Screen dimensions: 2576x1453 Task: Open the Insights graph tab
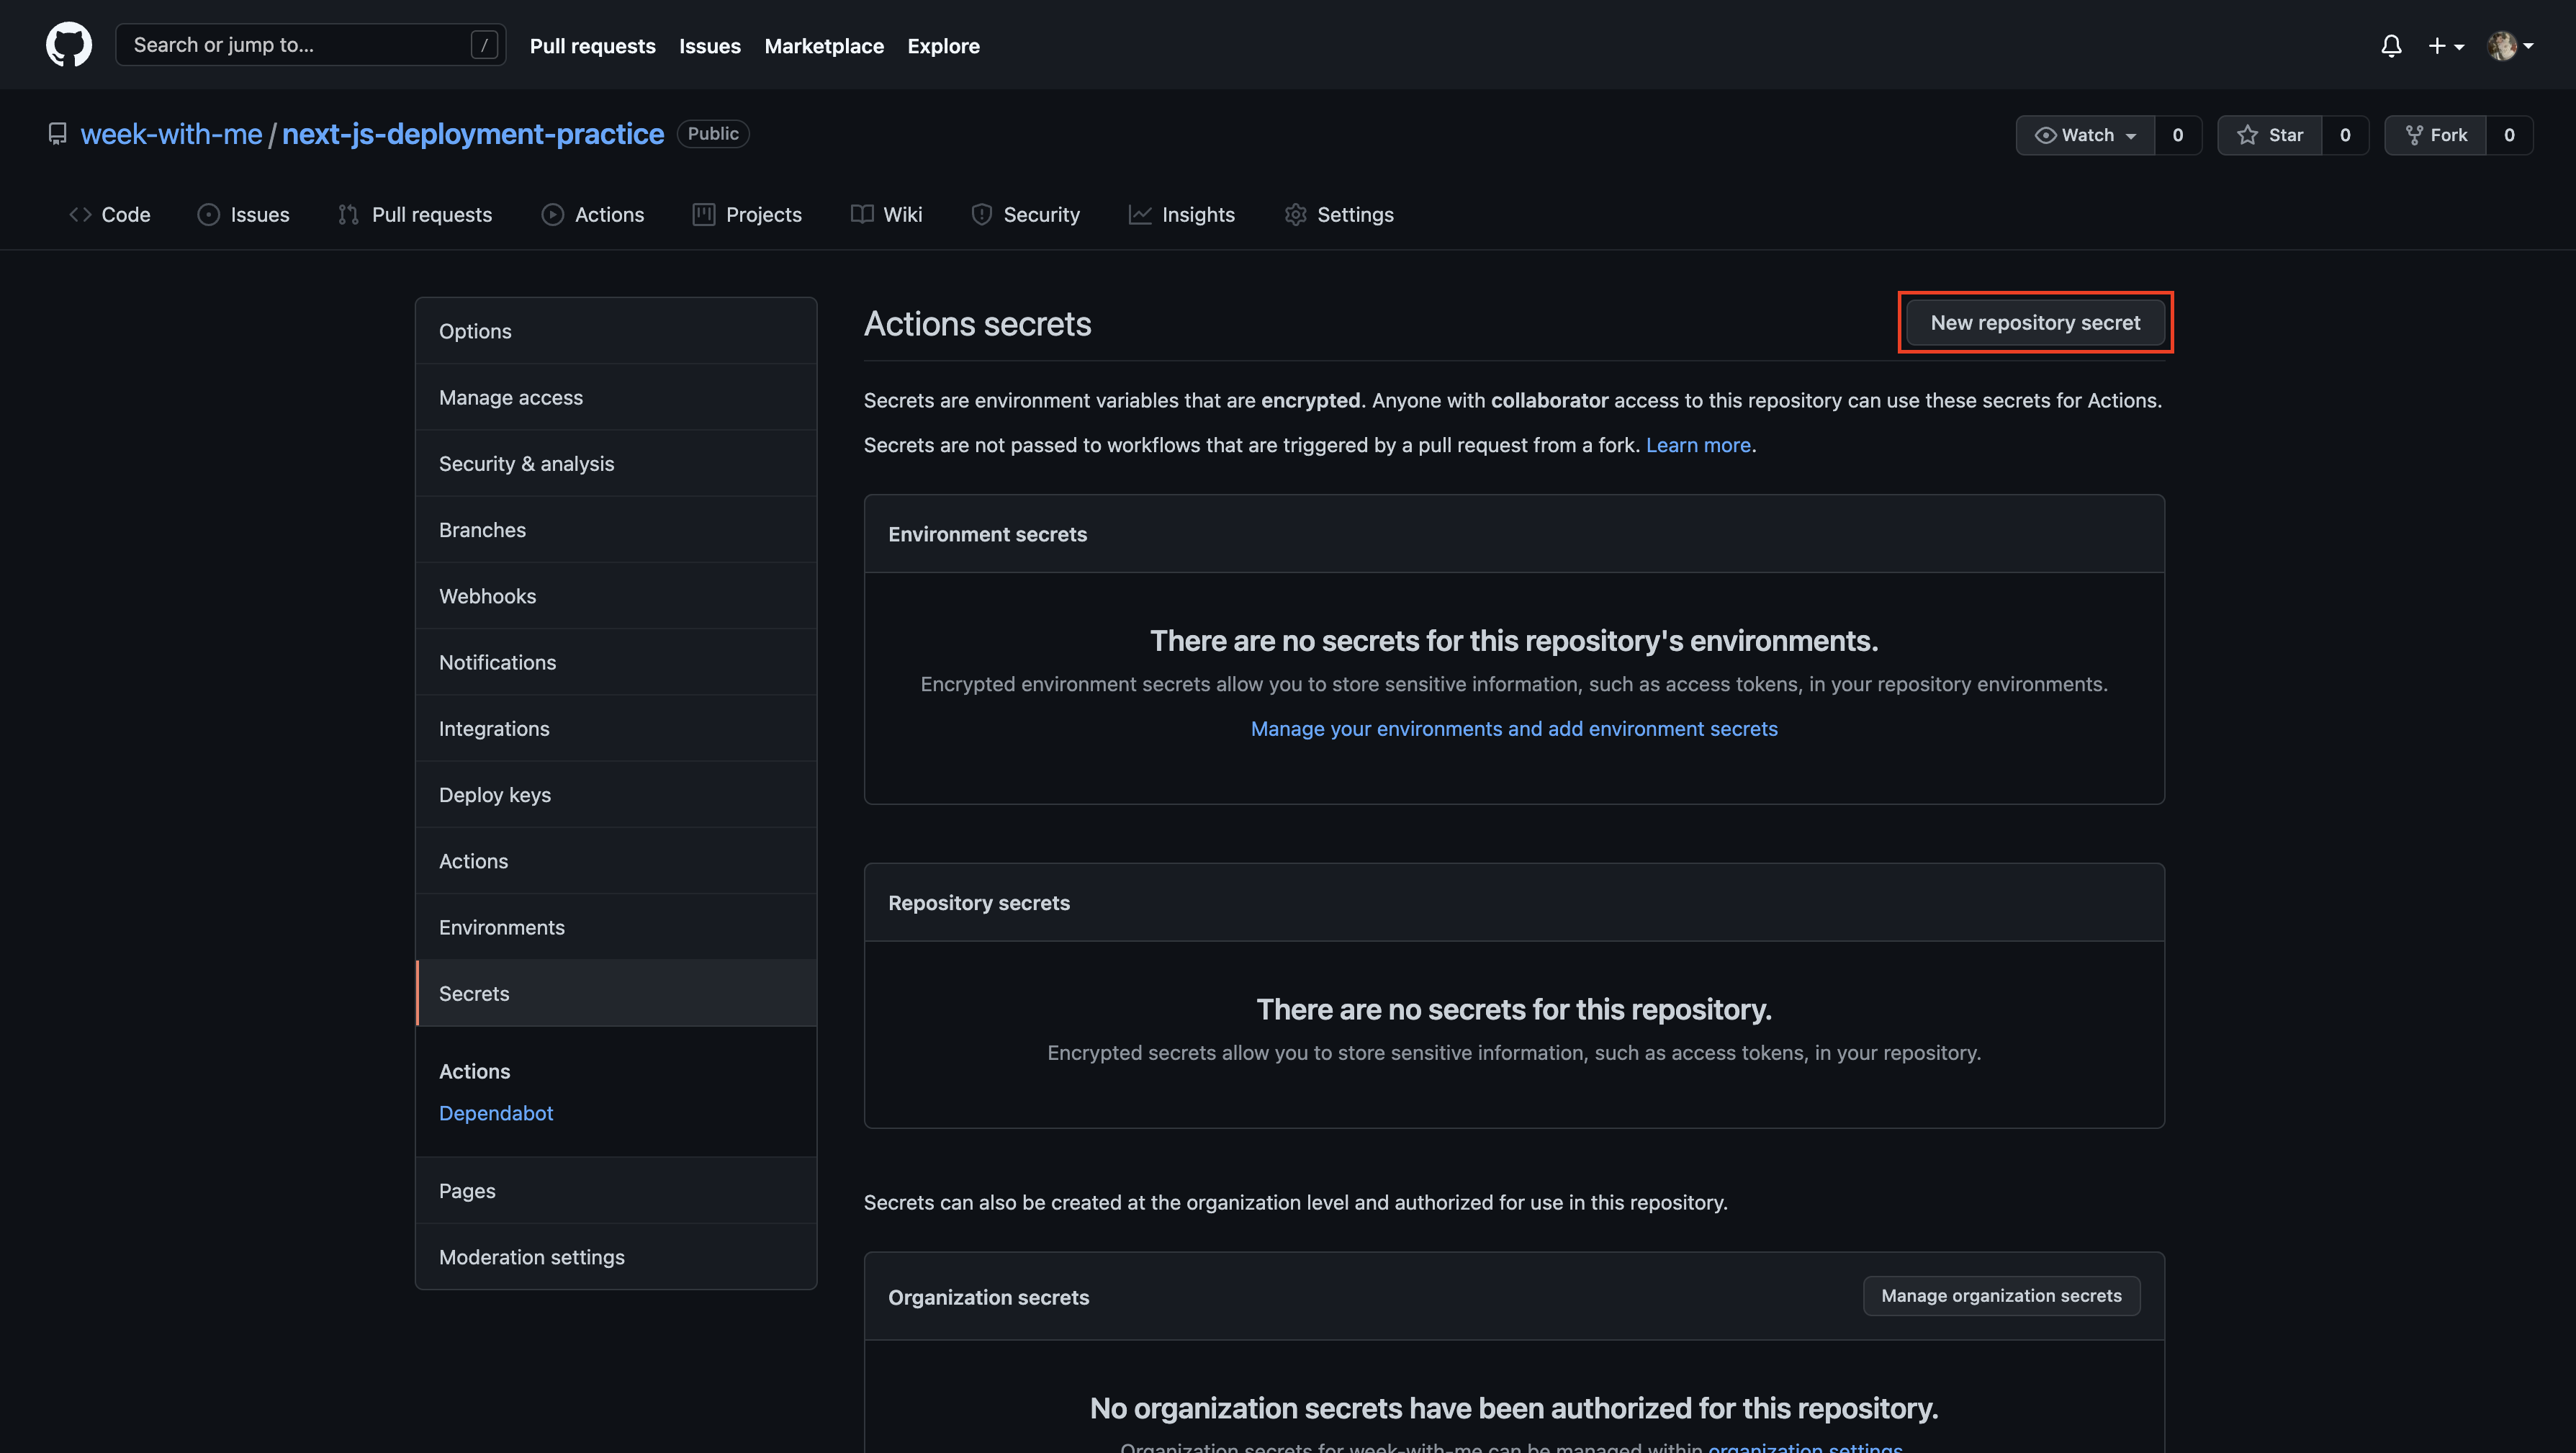pos(1182,214)
